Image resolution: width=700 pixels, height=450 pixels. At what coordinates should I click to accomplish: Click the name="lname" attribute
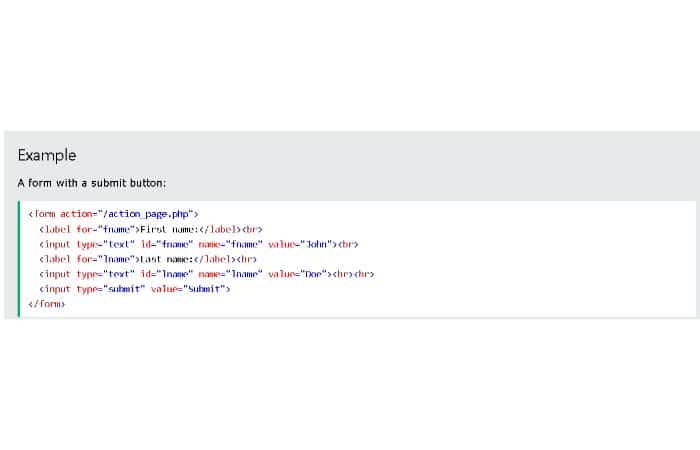pos(230,273)
